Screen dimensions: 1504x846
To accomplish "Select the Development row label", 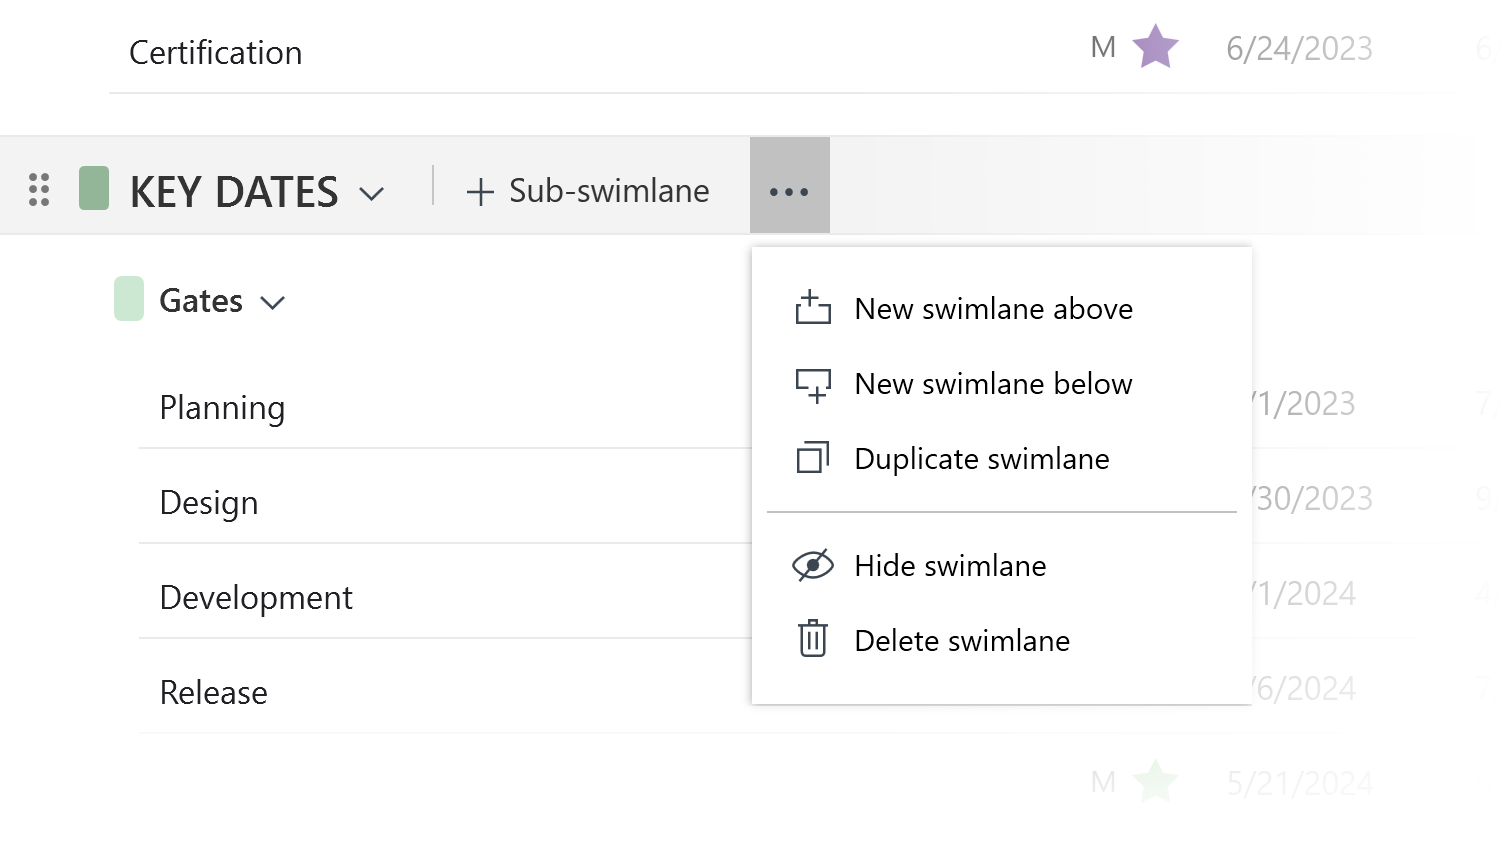I will [256, 597].
